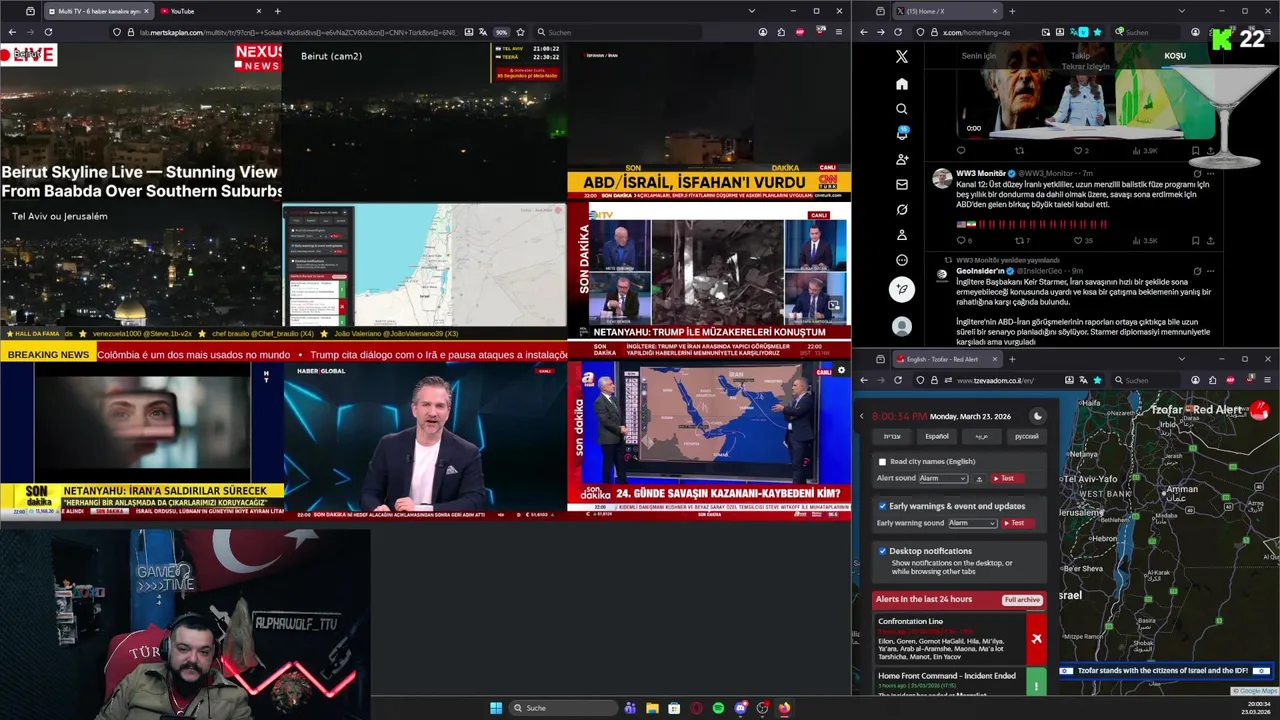Viewport: 1280px width, 720px height.
Task: Uncheck Desktop notifications checkbox
Action: click(882, 551)
